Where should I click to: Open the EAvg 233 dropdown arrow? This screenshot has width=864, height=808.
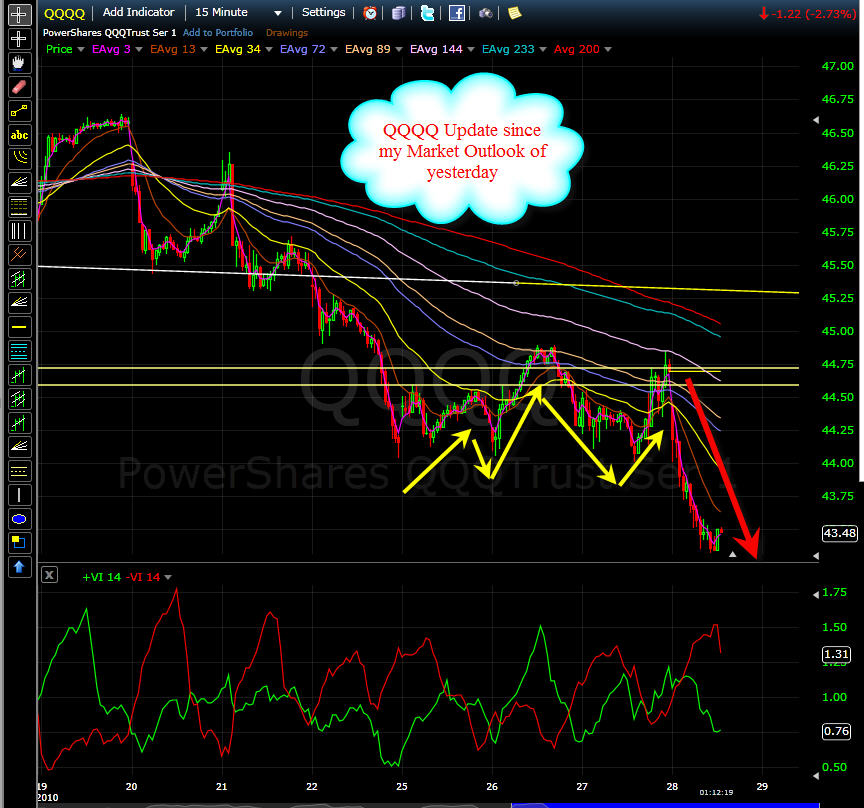click(543, 50)
